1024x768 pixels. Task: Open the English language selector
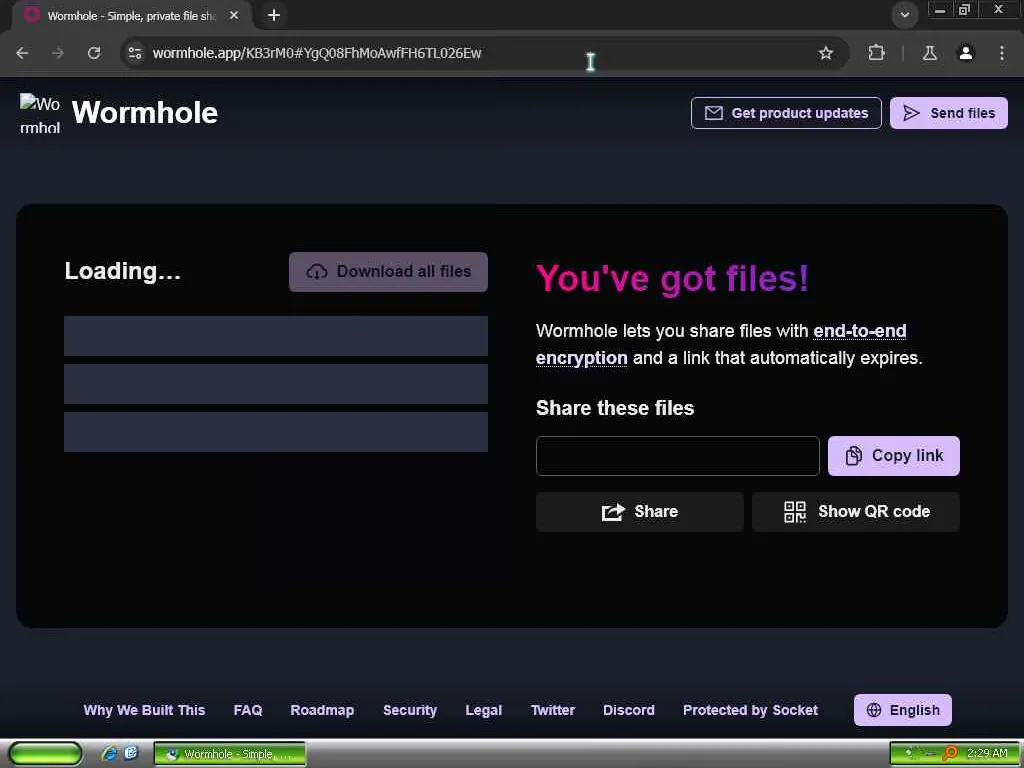(x=903, y=710)
